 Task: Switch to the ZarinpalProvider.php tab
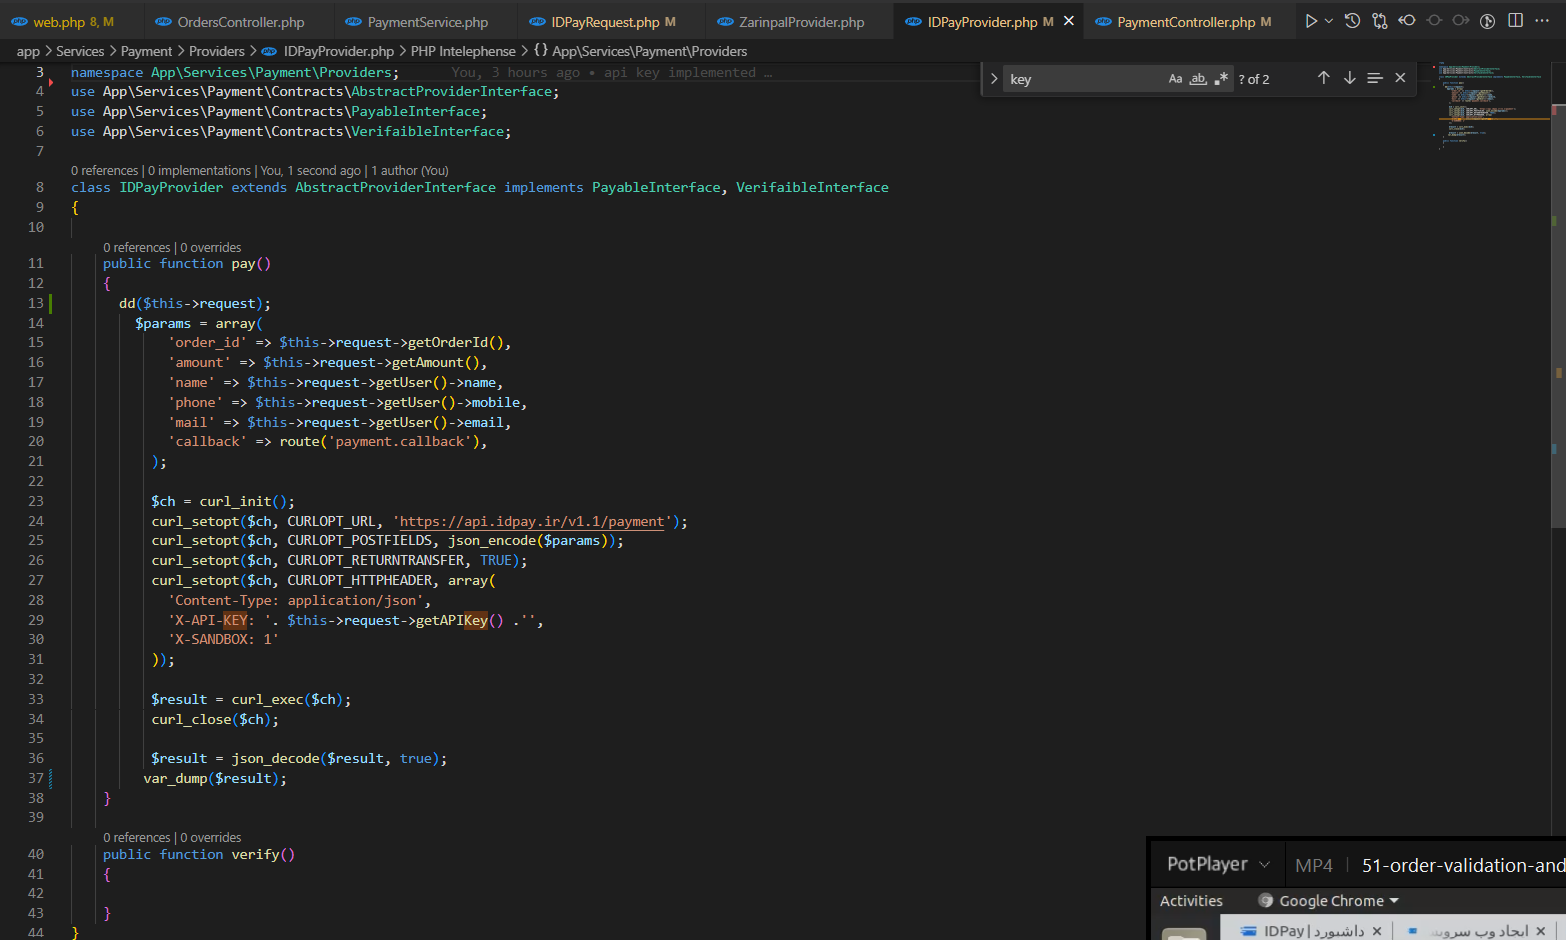(x=801, y=21)
